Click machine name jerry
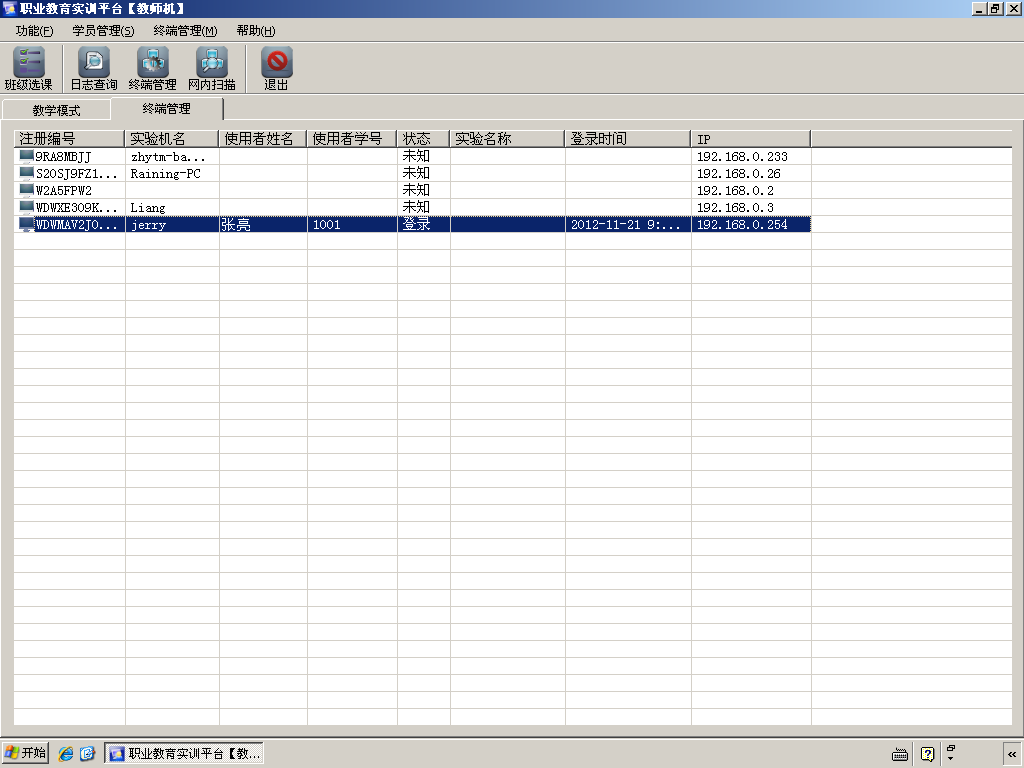 click(148, 225)
